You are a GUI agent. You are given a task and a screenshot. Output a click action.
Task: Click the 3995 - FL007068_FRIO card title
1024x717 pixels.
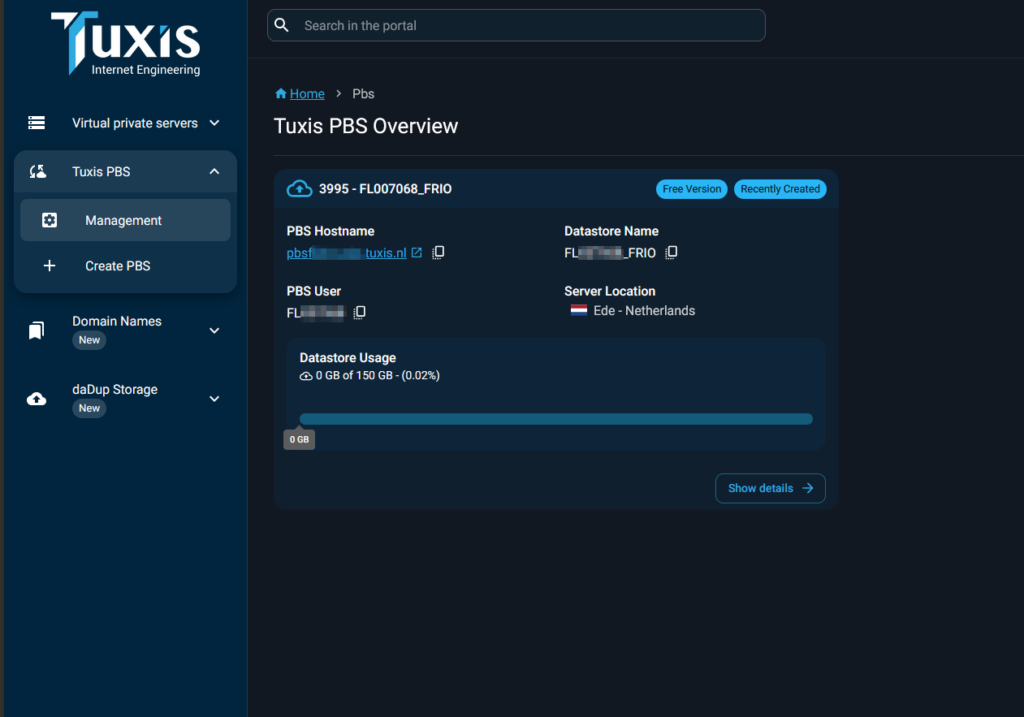[x=385, y=189]
